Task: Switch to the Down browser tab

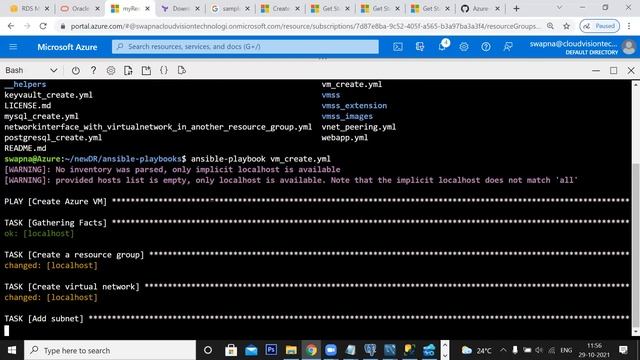Action: (180, 8)
